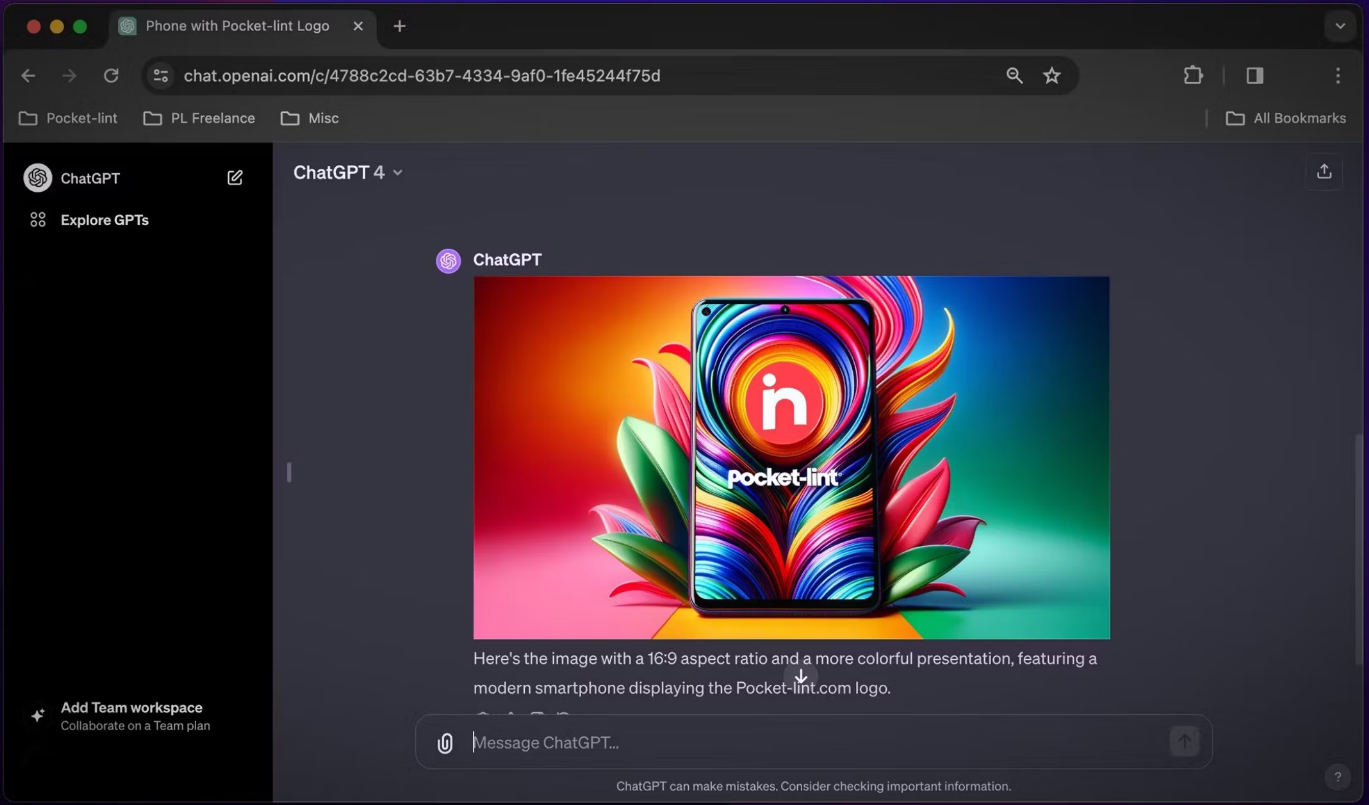Go forward in the browser history
Screen dimensions: 1369x805
point(69,76)
